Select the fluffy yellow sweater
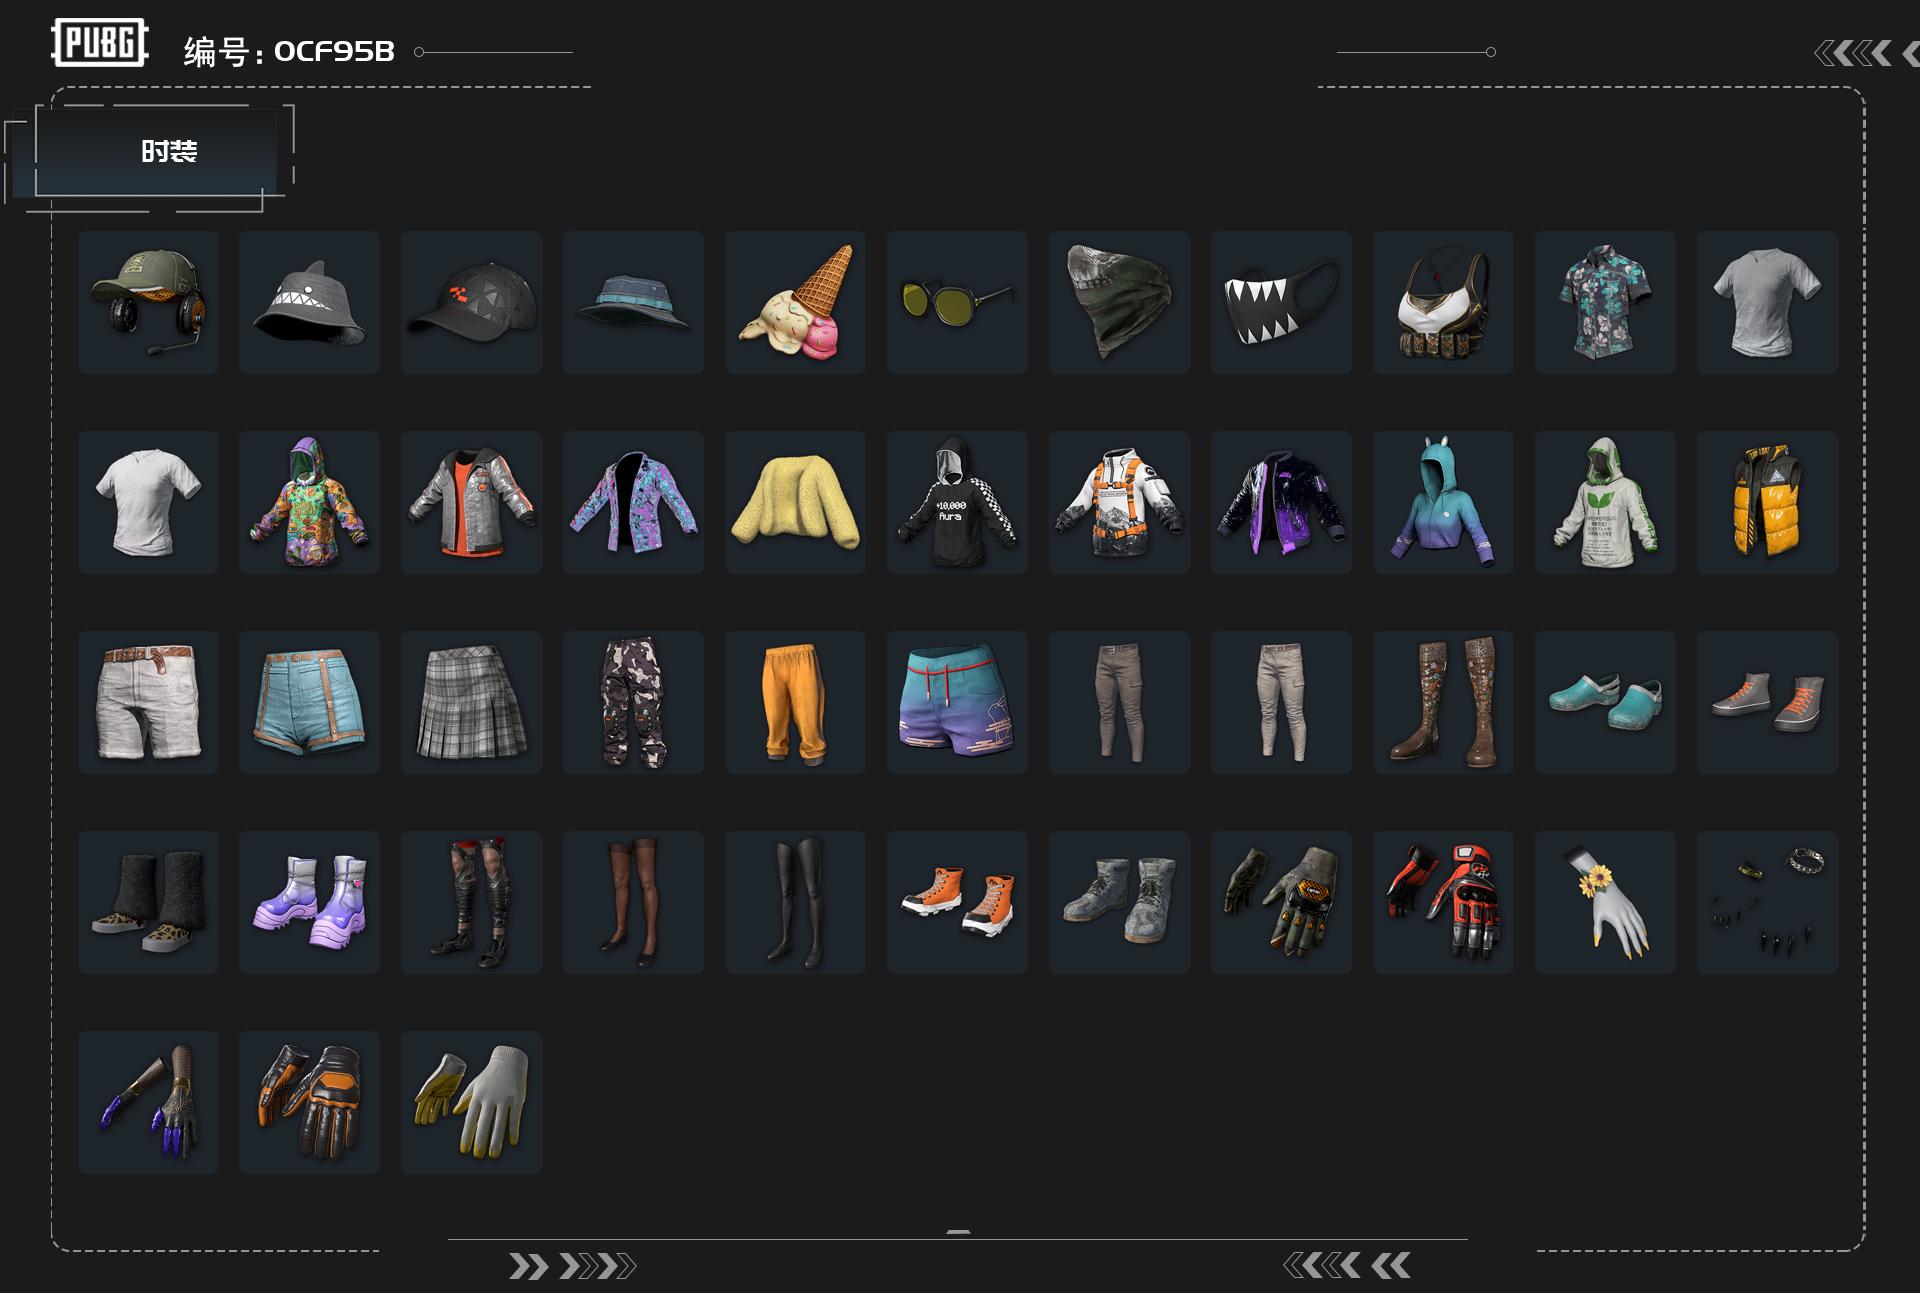This screenshot has height=1293, width=1920. [x=795, y=502]
